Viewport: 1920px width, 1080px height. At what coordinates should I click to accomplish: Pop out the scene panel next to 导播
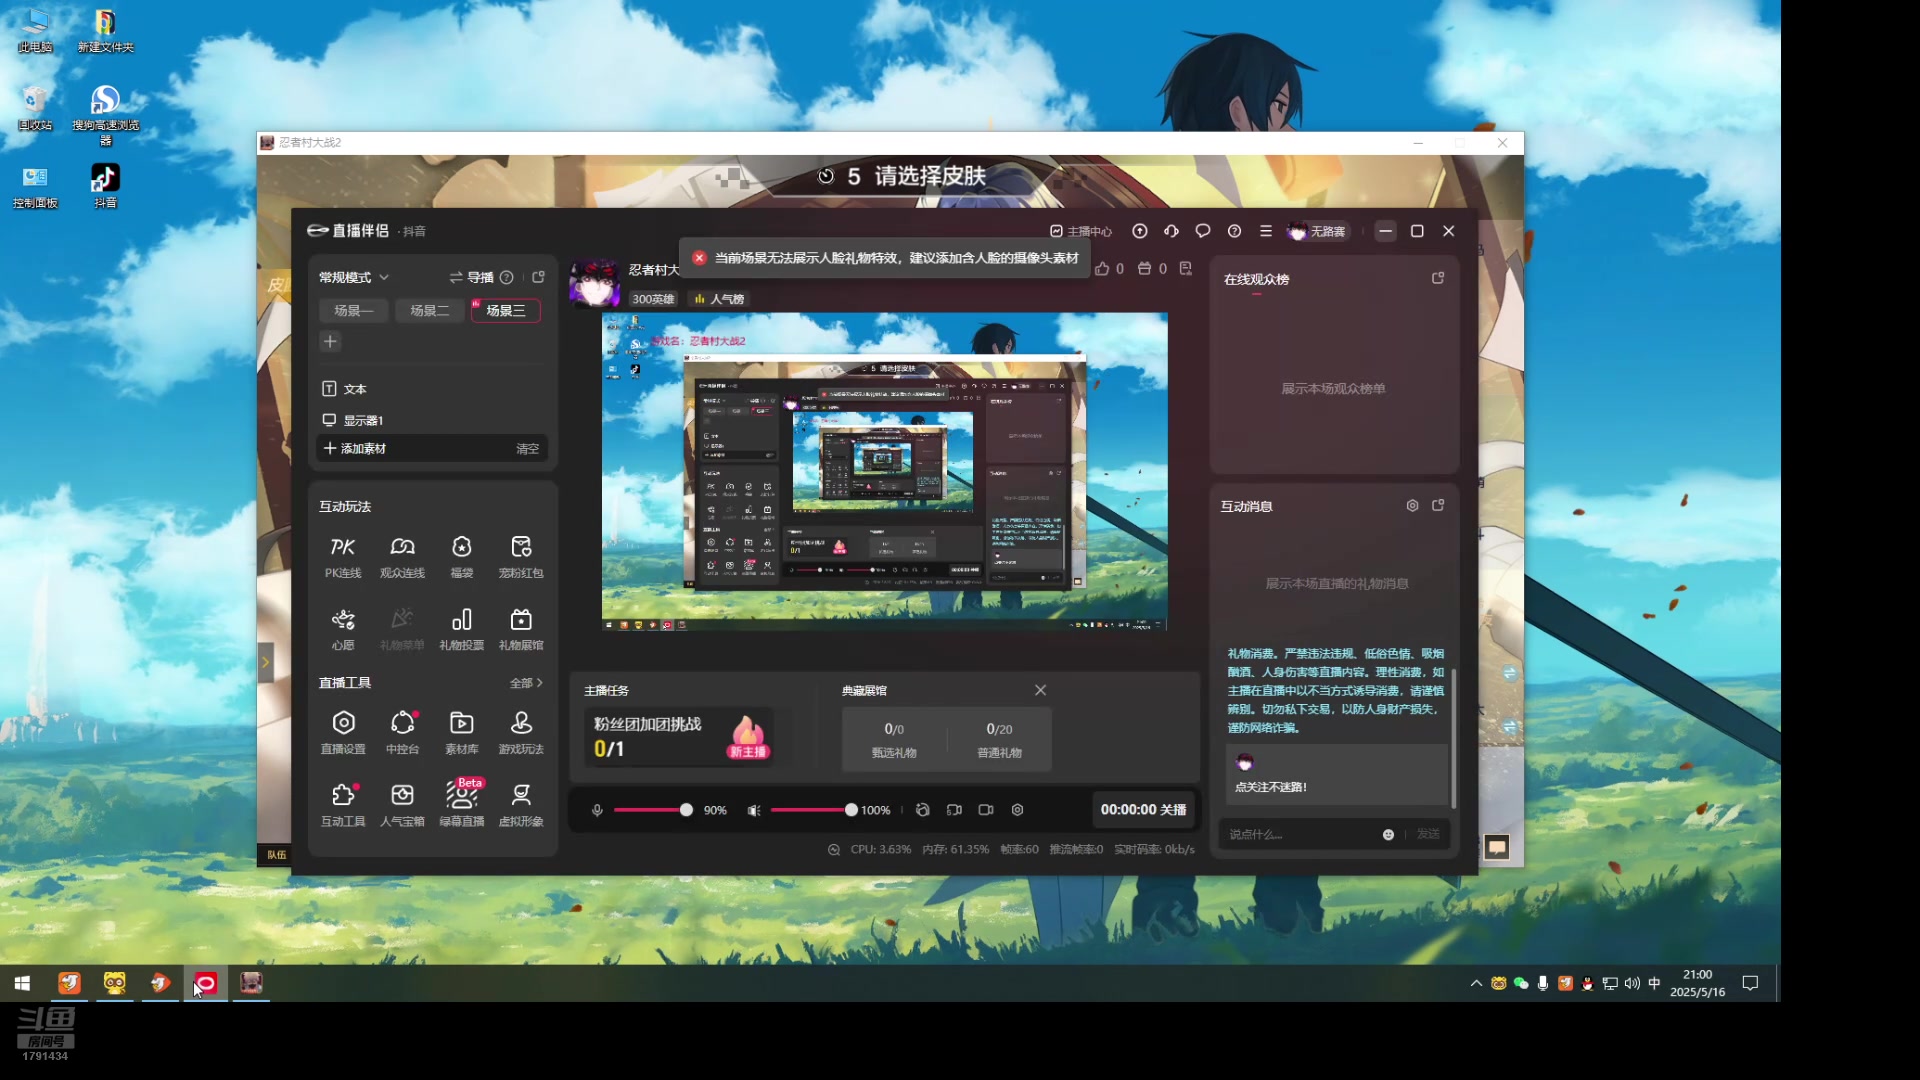[x=538, y=277]
